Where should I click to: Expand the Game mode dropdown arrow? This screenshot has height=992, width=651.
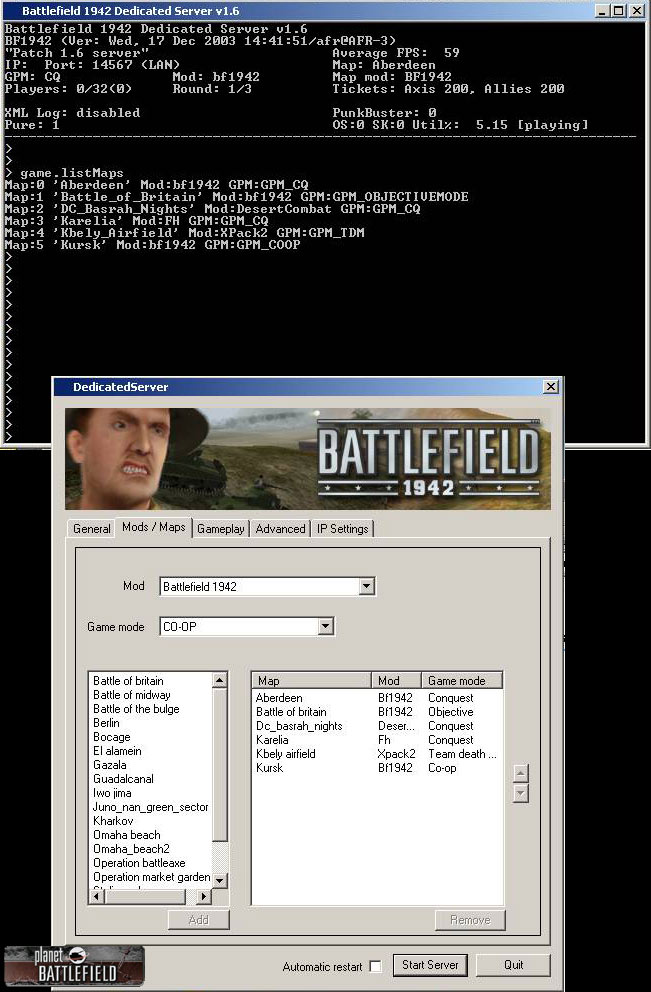[325, 626]
